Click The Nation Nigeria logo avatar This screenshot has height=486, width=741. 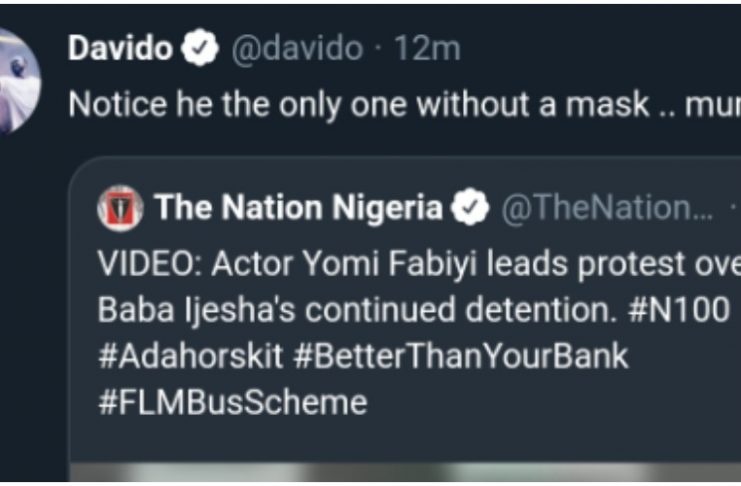(x=120, y=208)
